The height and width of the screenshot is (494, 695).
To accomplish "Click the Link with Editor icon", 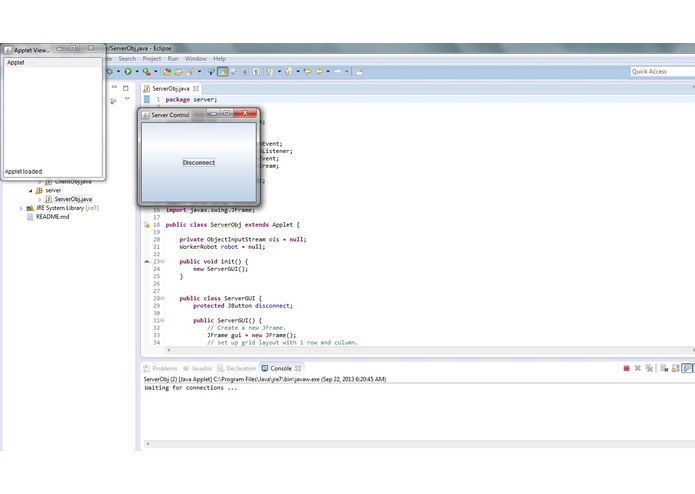I will point(113,101).
